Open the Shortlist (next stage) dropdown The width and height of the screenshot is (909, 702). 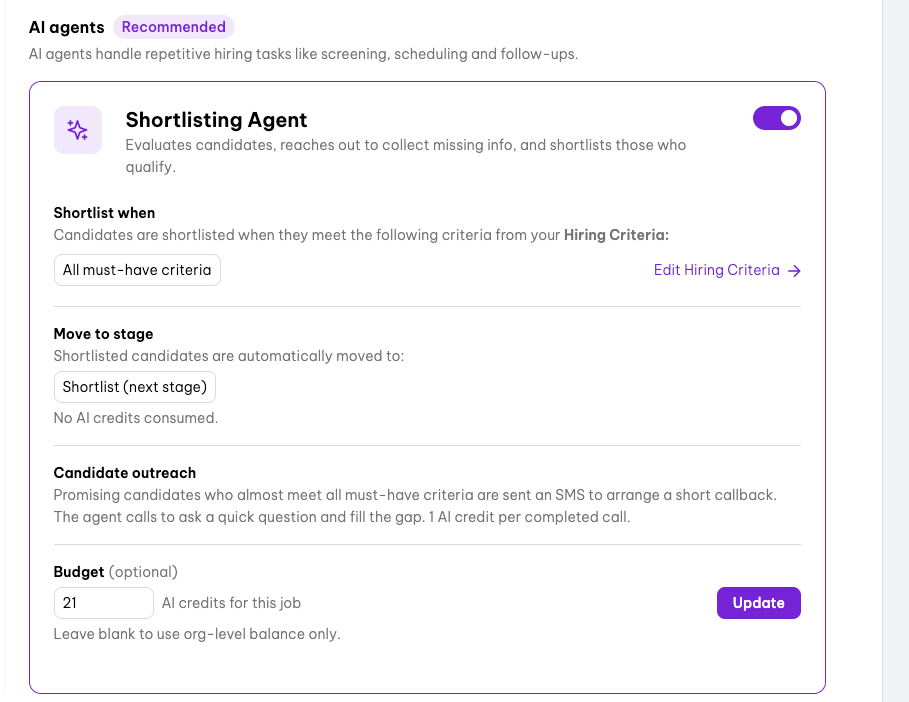pos(134,387)
